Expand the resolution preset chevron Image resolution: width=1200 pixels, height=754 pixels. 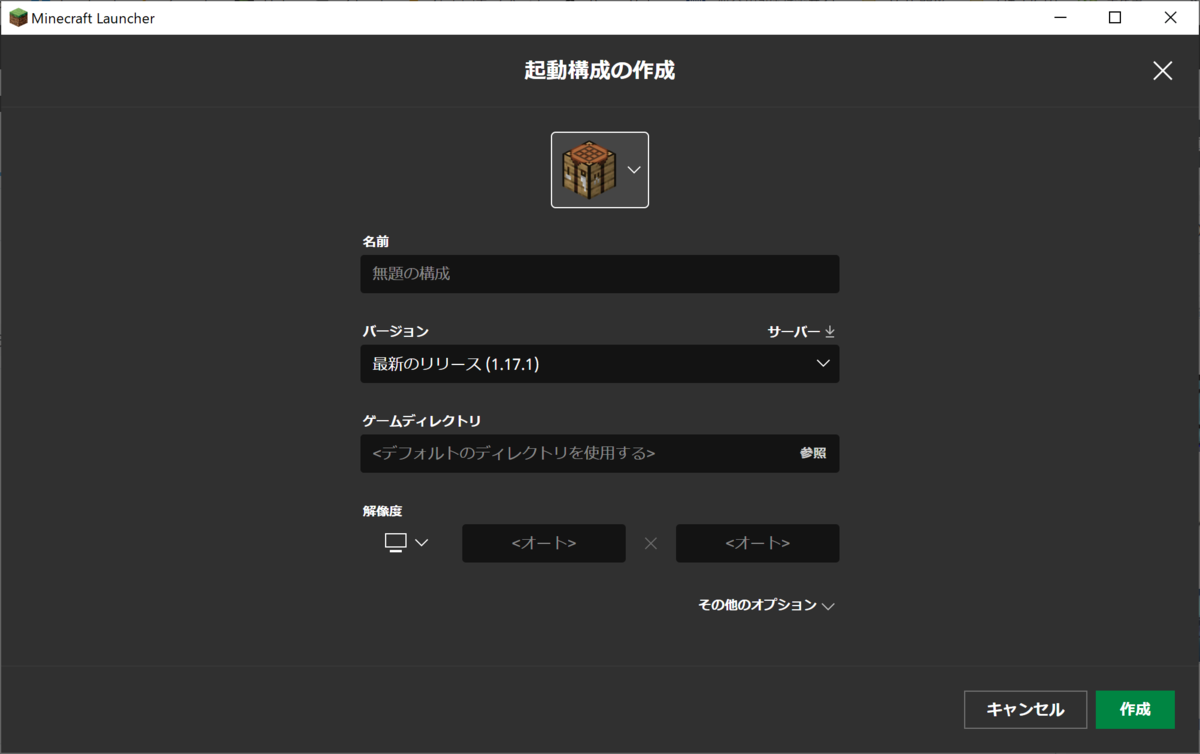tap(421, 543)
